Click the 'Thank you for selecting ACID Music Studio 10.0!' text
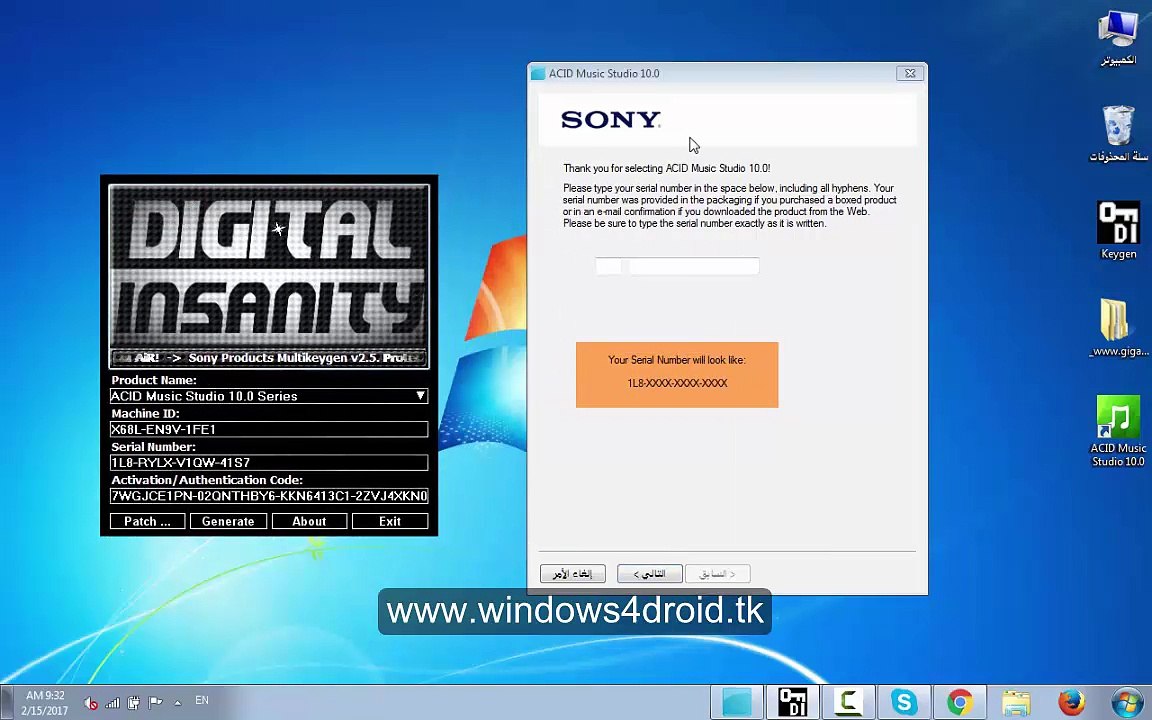 pos(666,168)
